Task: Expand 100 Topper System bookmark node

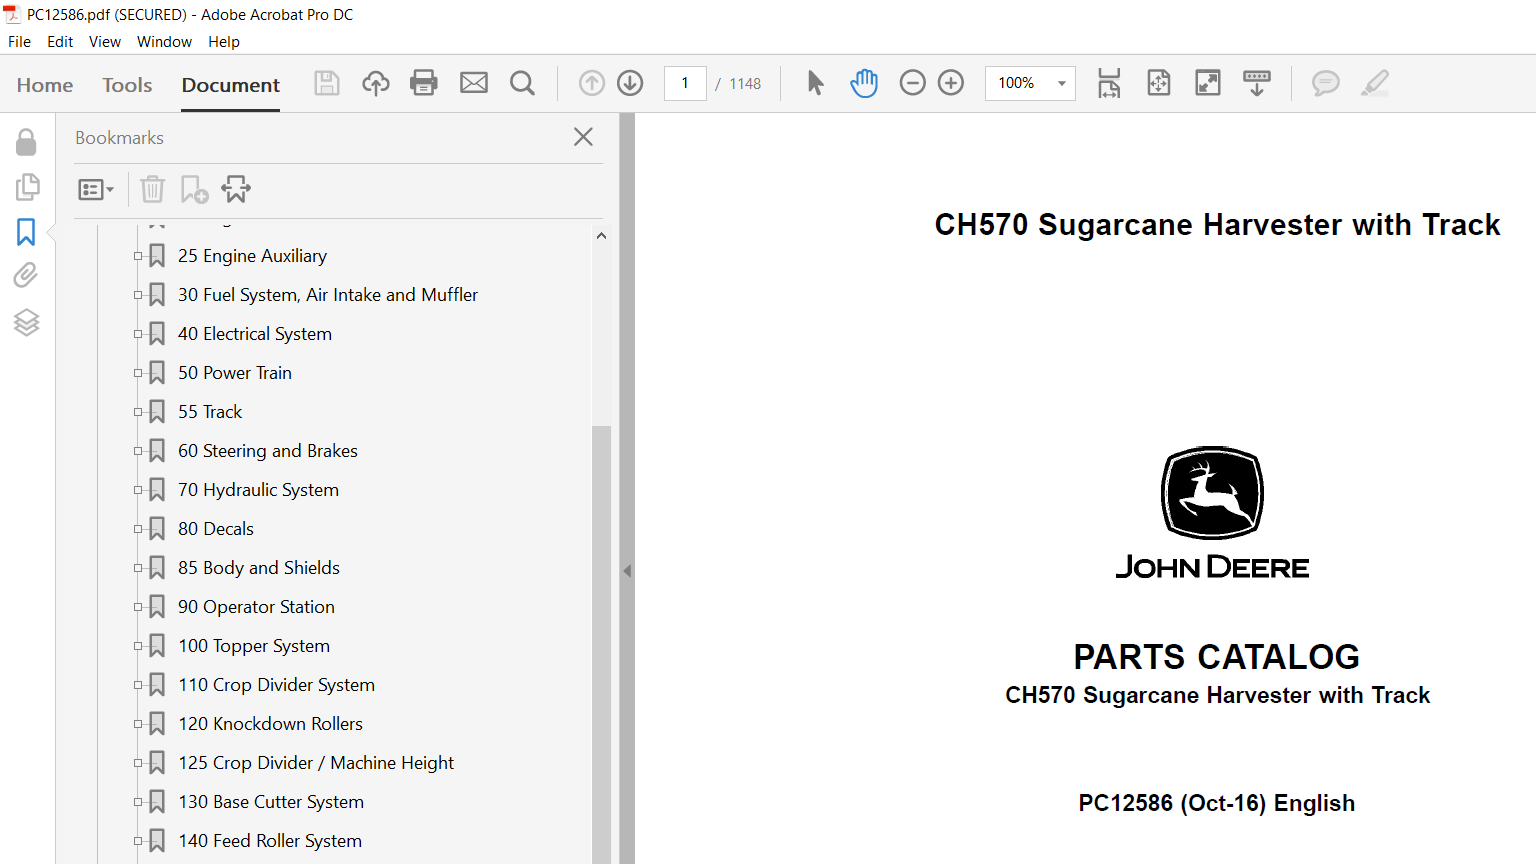Action: pos(138,646)
